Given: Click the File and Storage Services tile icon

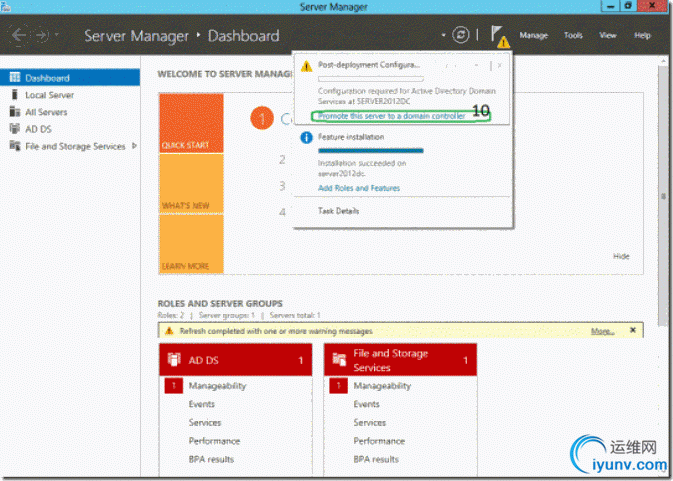Looking at the screenshot, I should coord(339,360).
